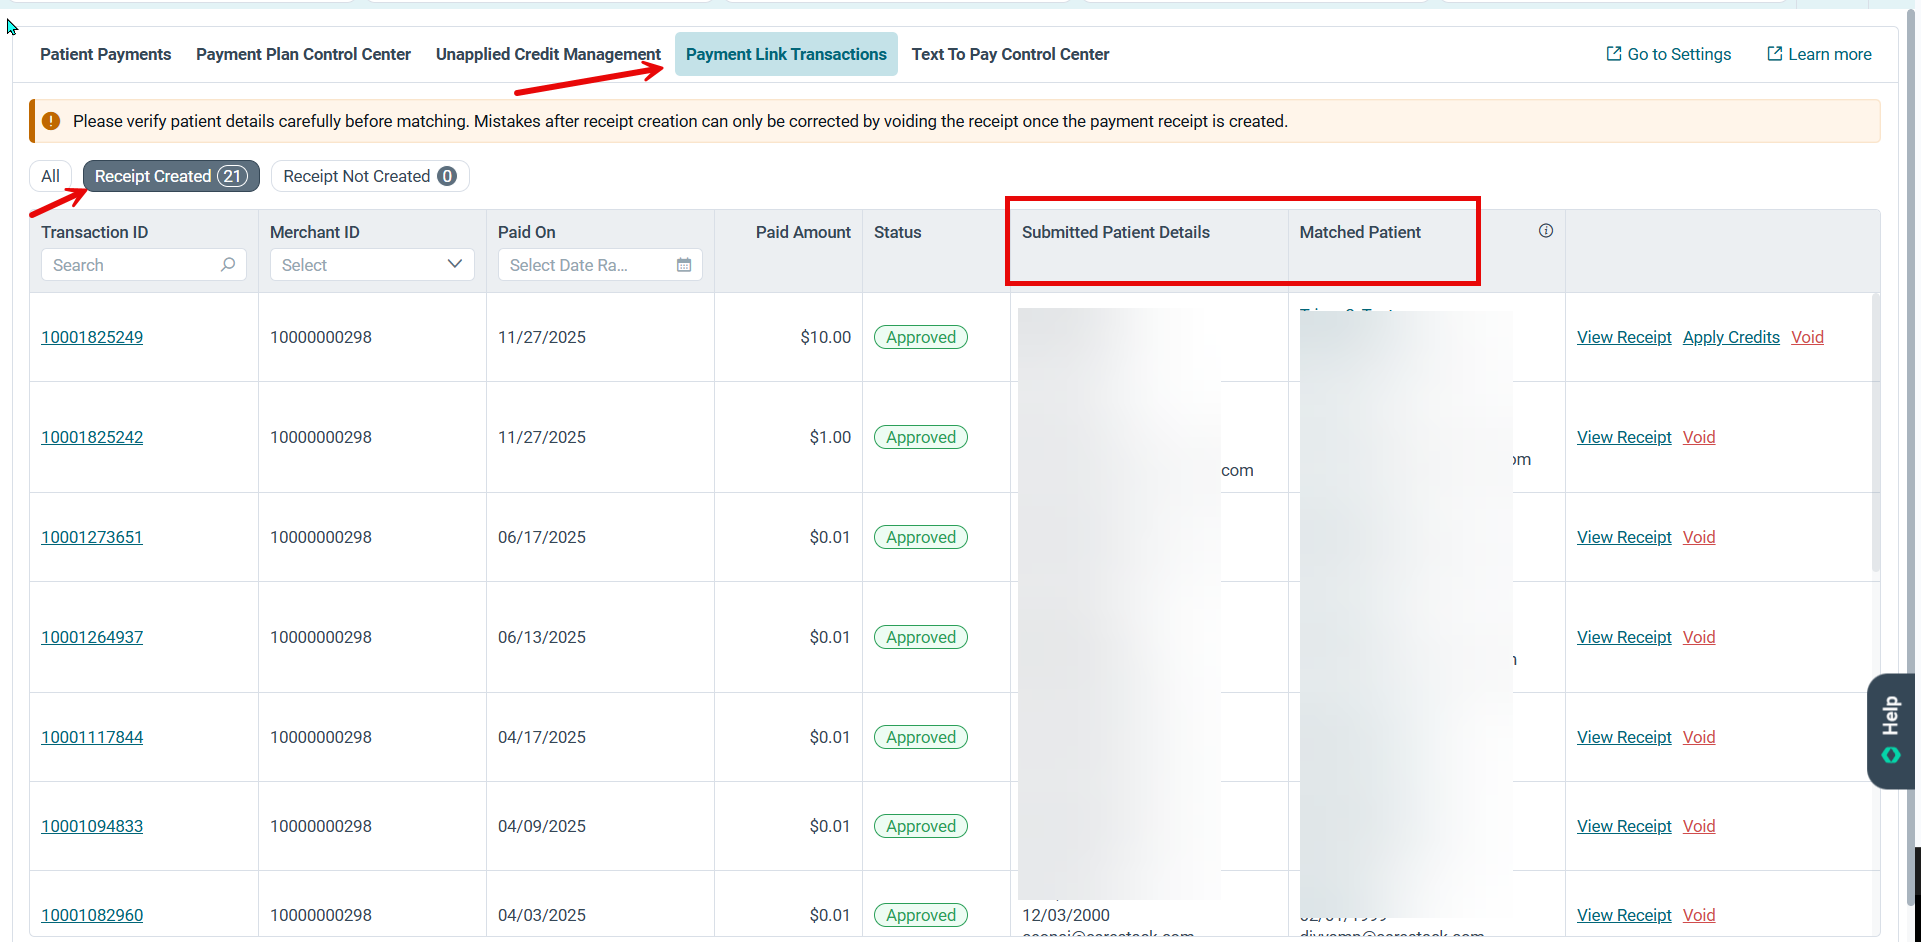1921x942 pixels.
Task: Click the 06/13/2025 paid date
Action: pos(542,637)
